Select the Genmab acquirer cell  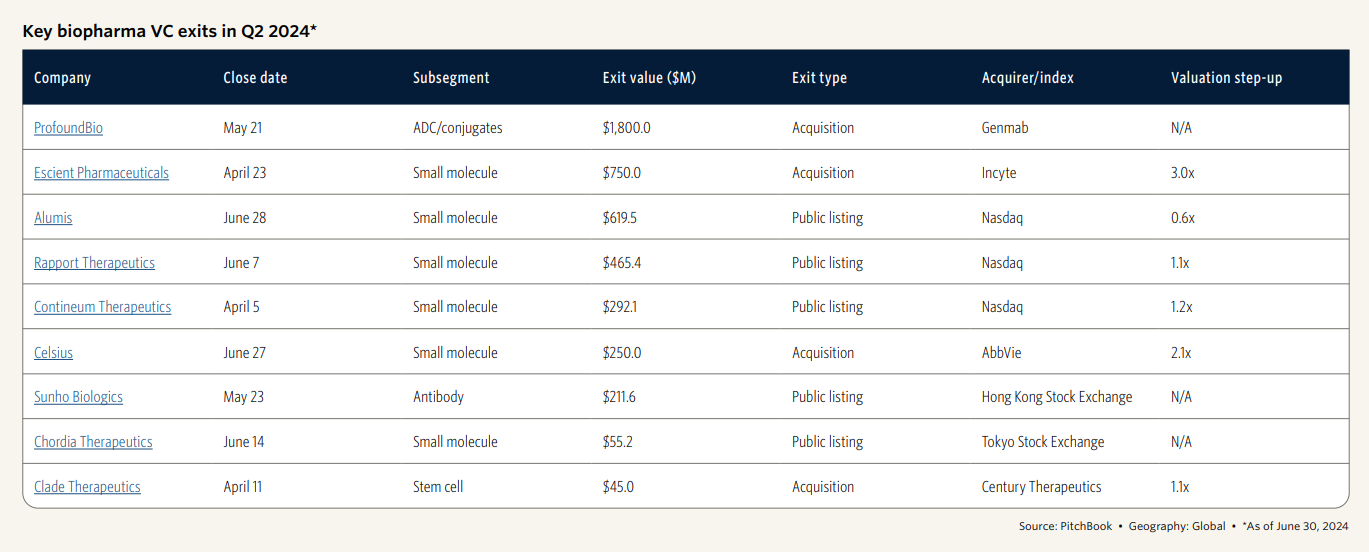tap(1007, 128)
